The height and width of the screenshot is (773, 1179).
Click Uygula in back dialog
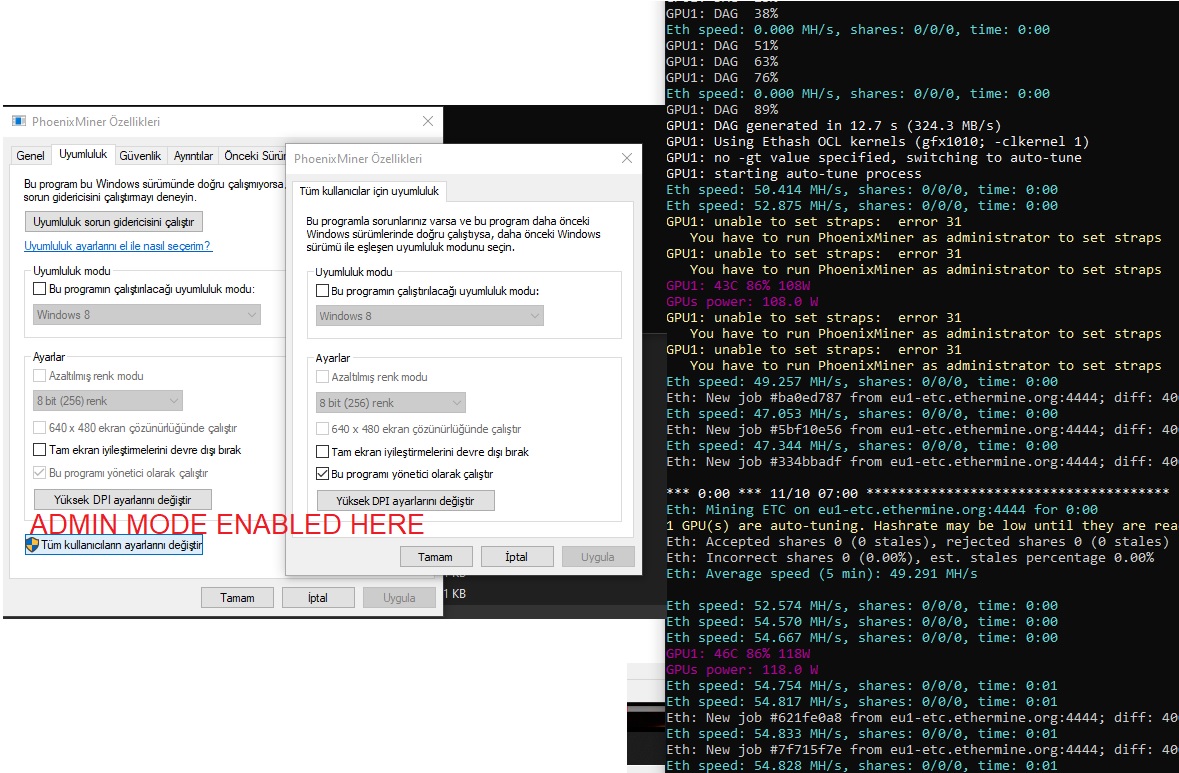click(399, 598)
